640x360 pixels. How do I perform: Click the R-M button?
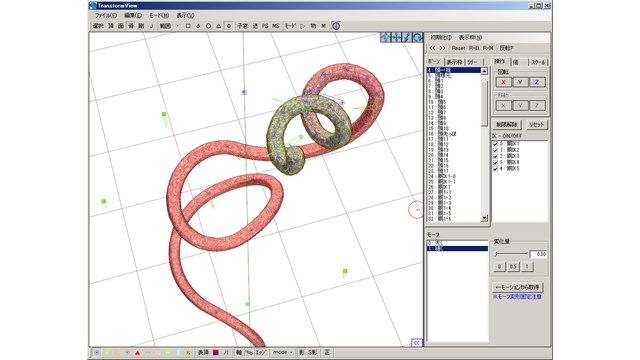(488, 48)
